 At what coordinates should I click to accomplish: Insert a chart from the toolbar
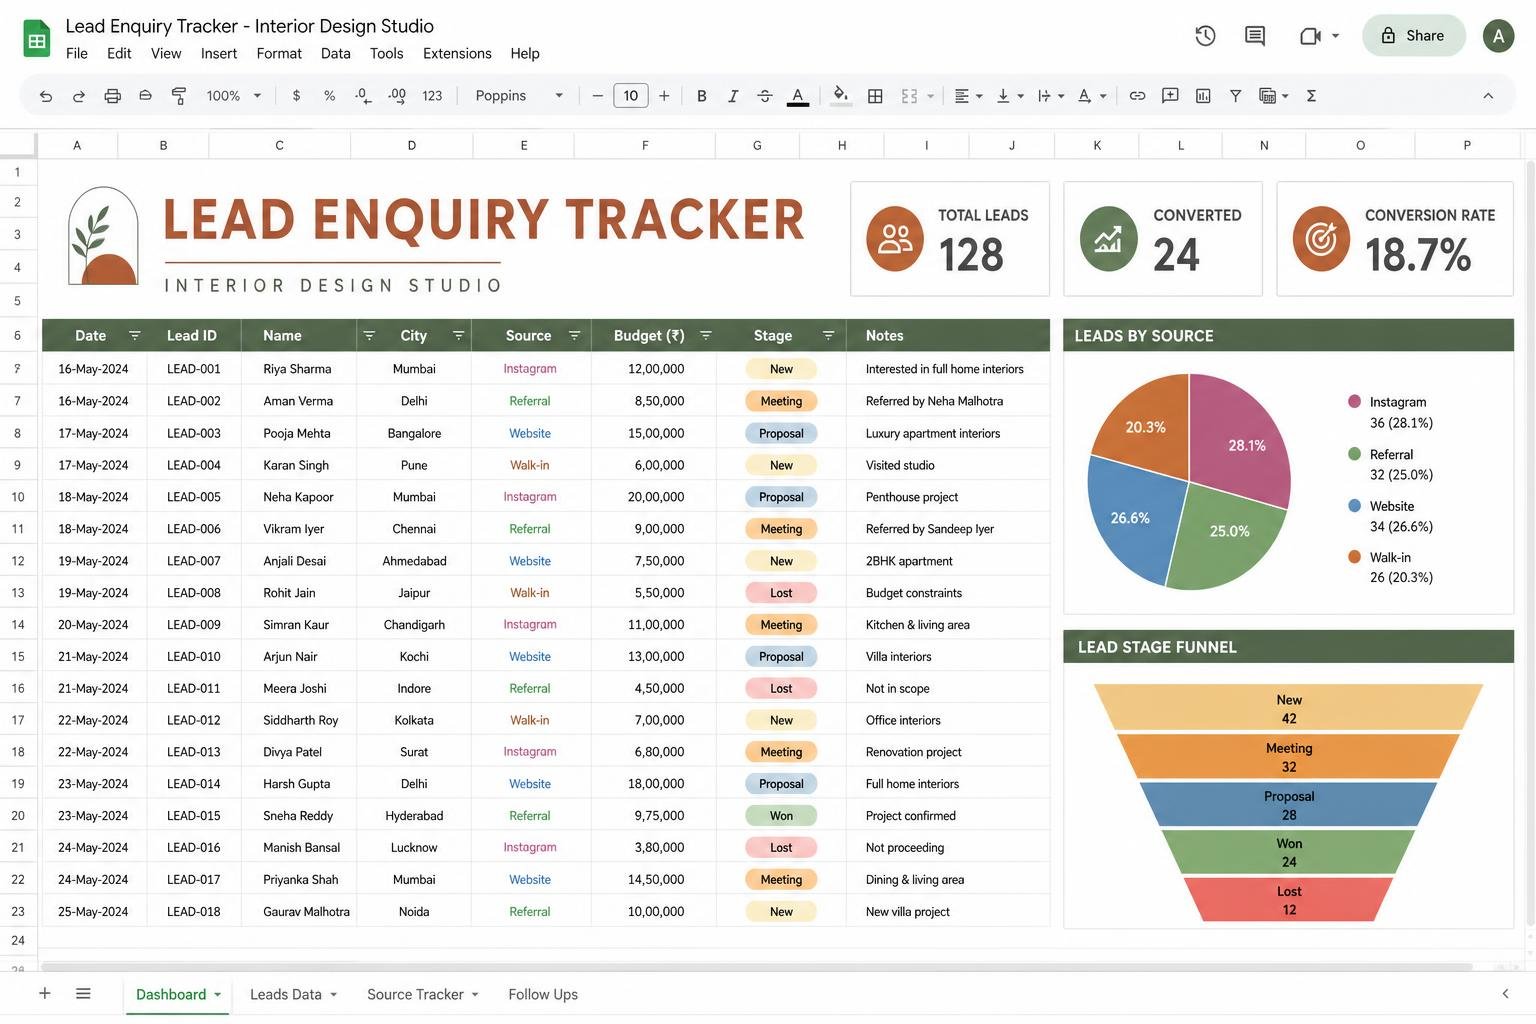pos(1203,96)
